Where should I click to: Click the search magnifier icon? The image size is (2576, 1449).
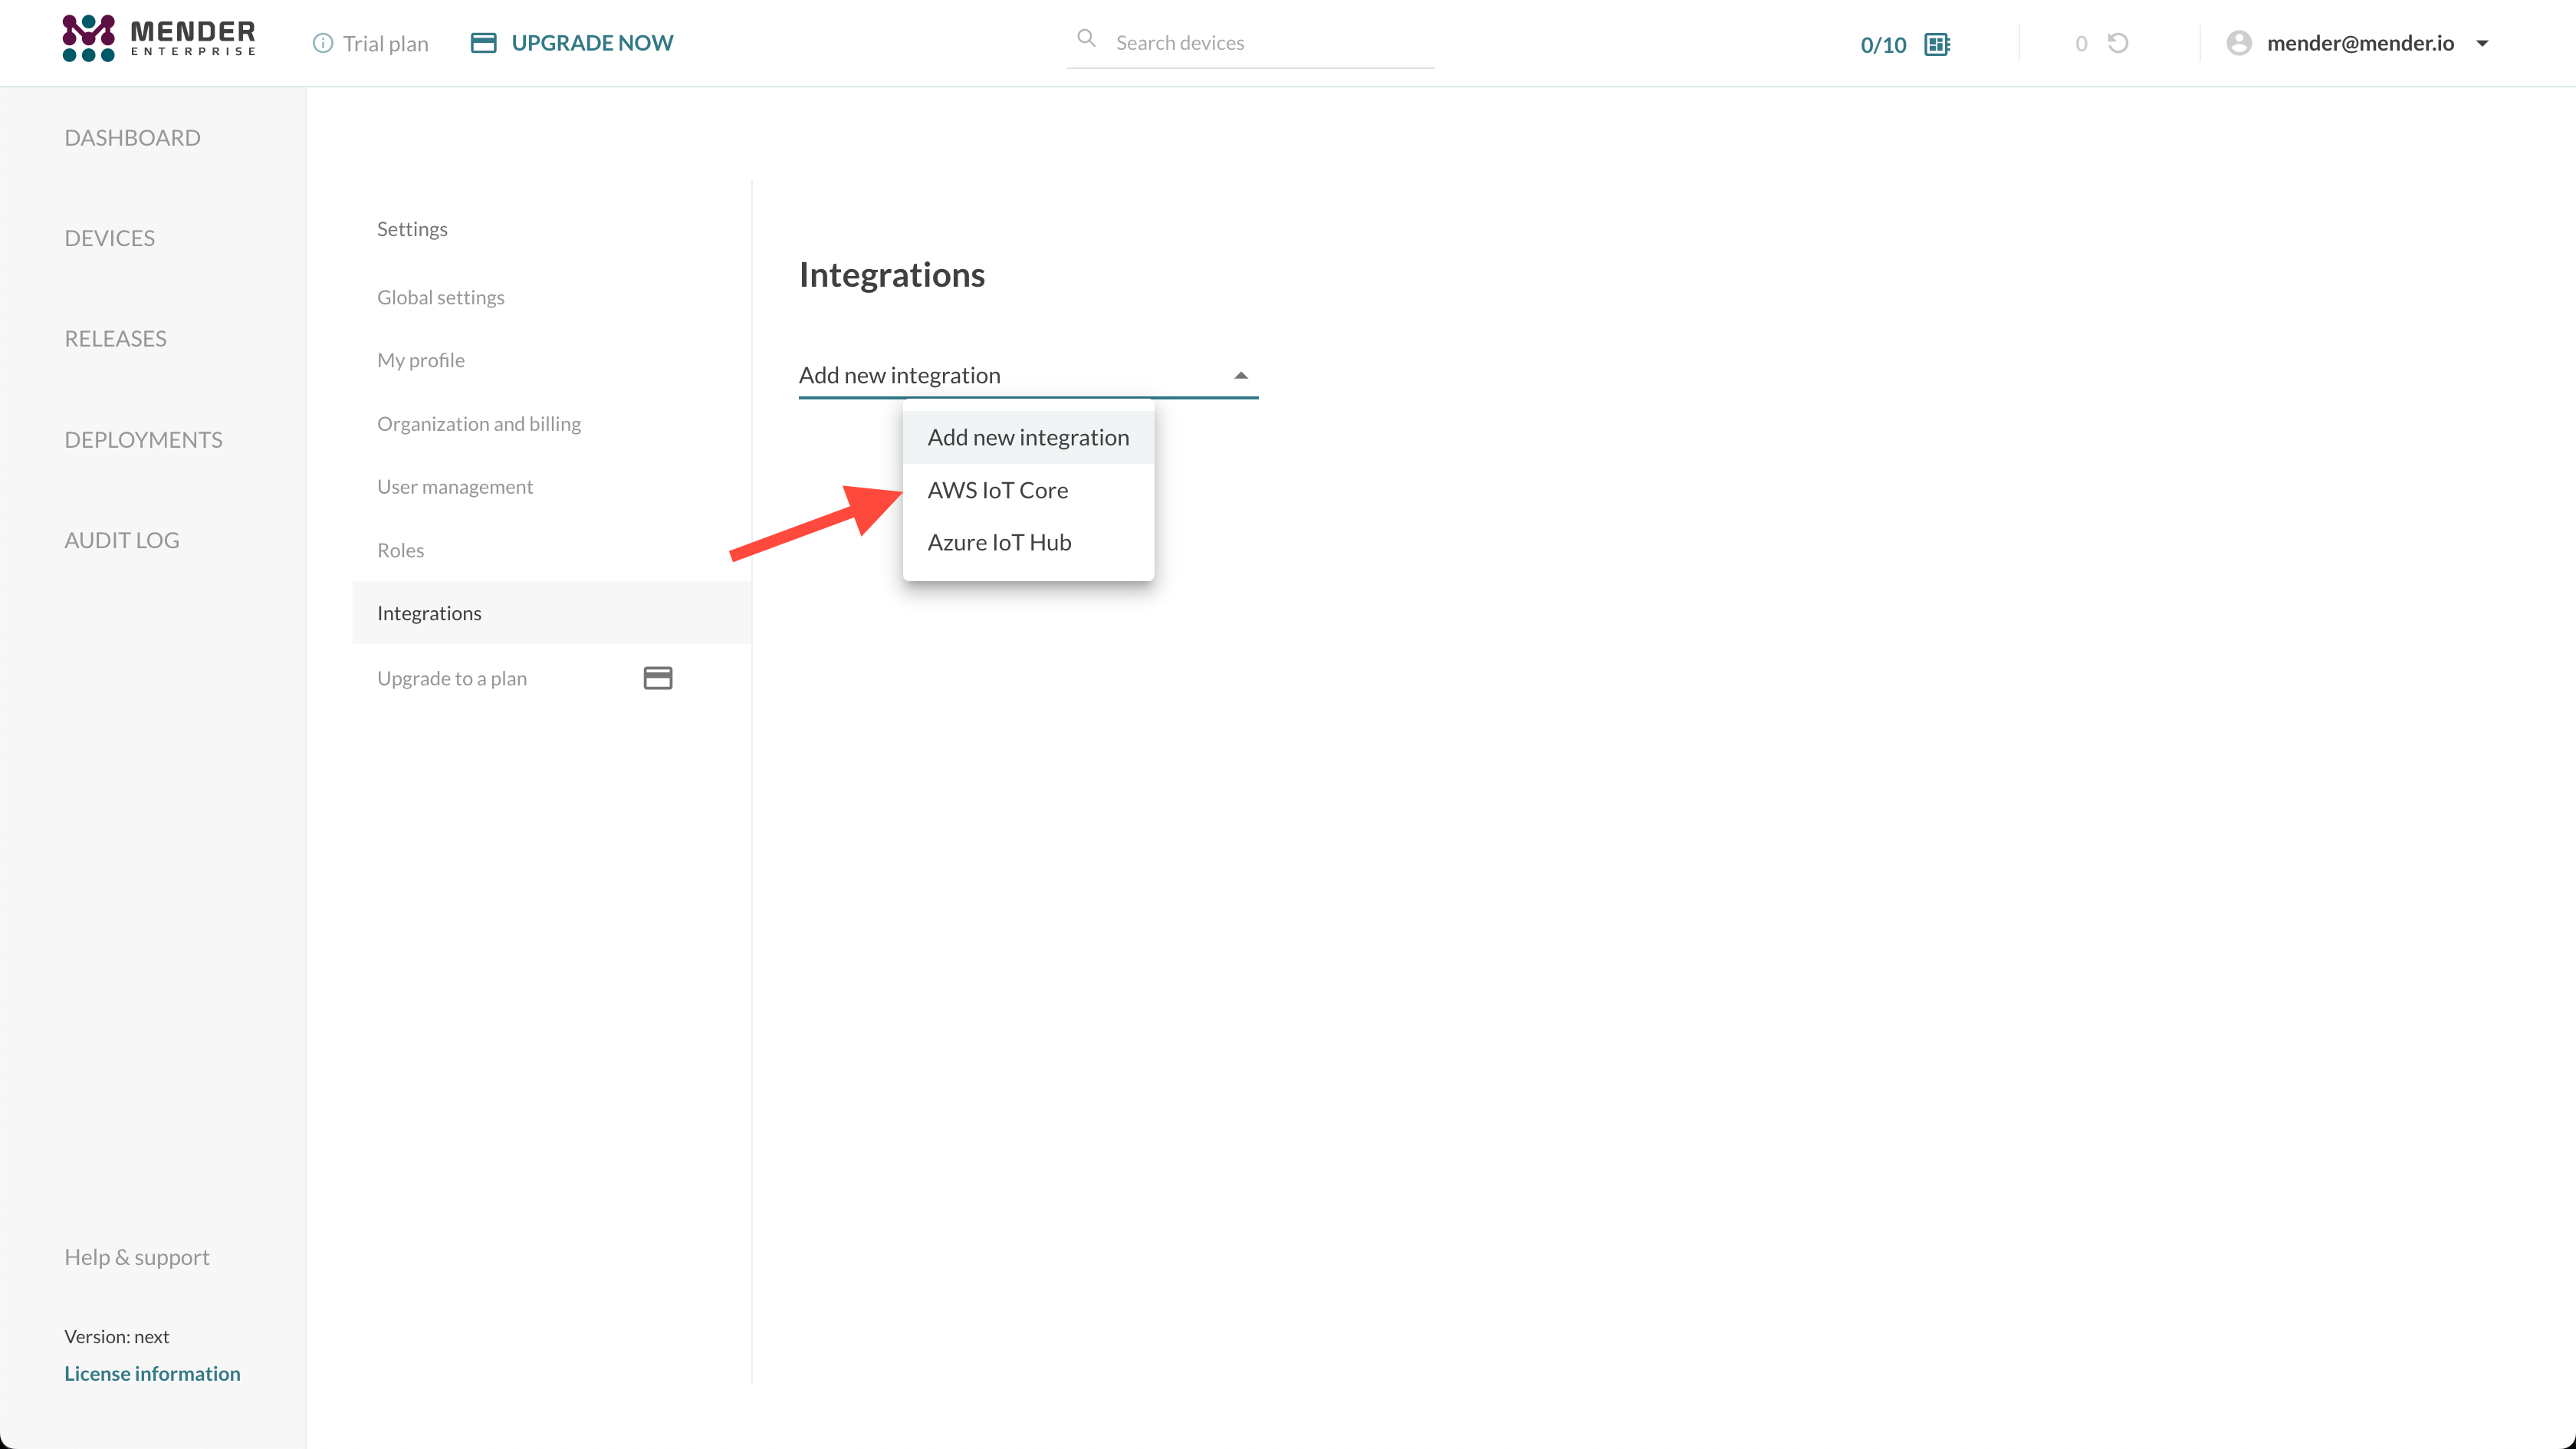[1086, 40]
